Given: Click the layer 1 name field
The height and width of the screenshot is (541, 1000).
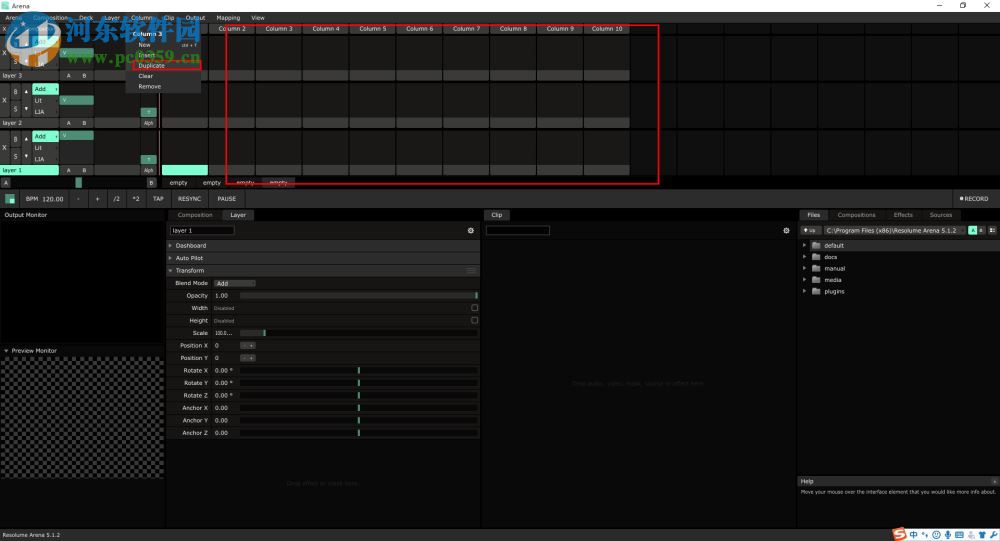Looking at the screenshot, I should point(202,230).
